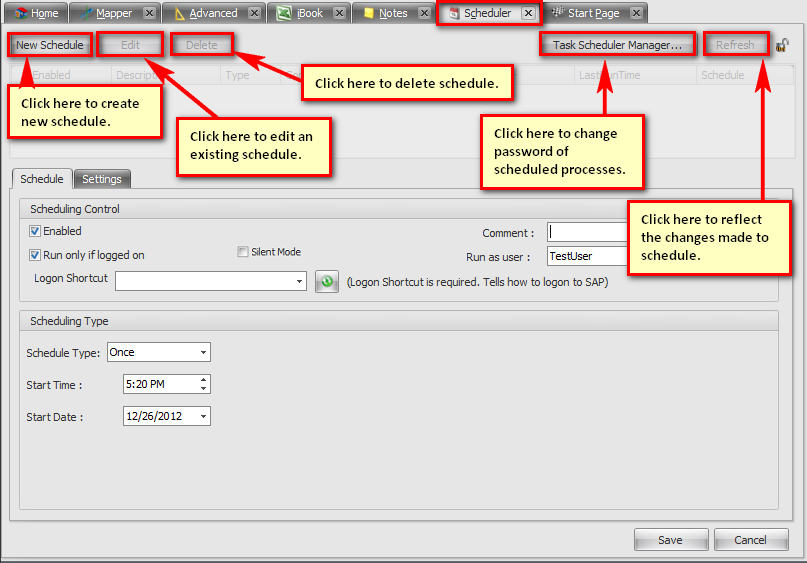Open the Schedule Type dropdown
Viewport: 807px width, 563px height.
tap(204, 352)
